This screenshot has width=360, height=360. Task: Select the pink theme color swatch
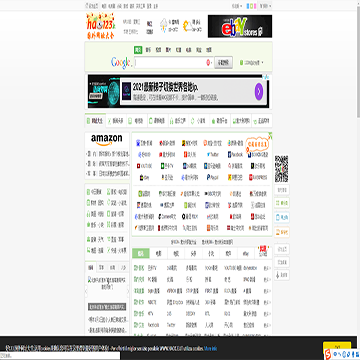255,6
